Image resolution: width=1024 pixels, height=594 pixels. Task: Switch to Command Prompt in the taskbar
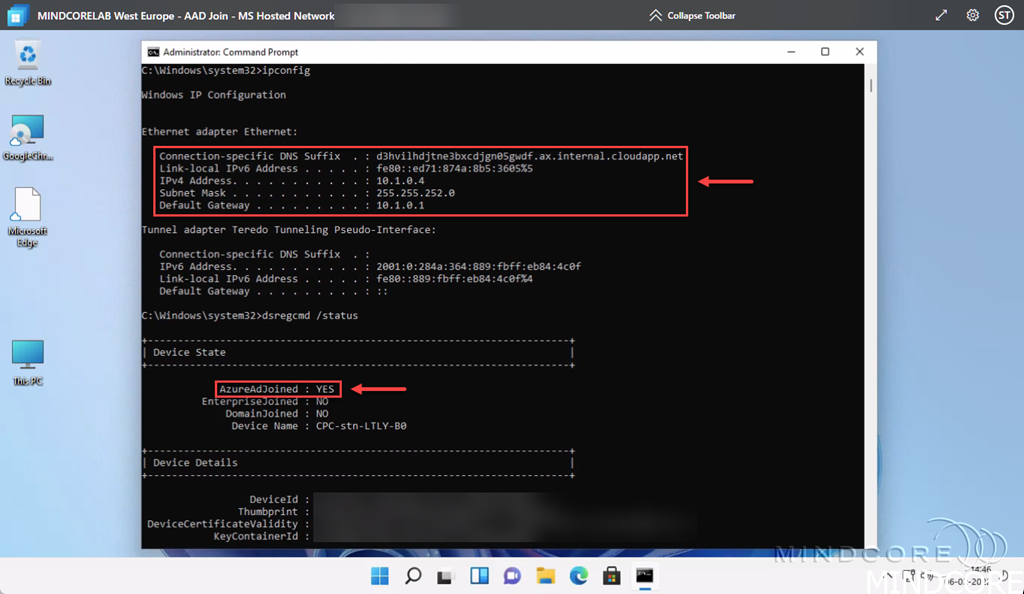645,576
